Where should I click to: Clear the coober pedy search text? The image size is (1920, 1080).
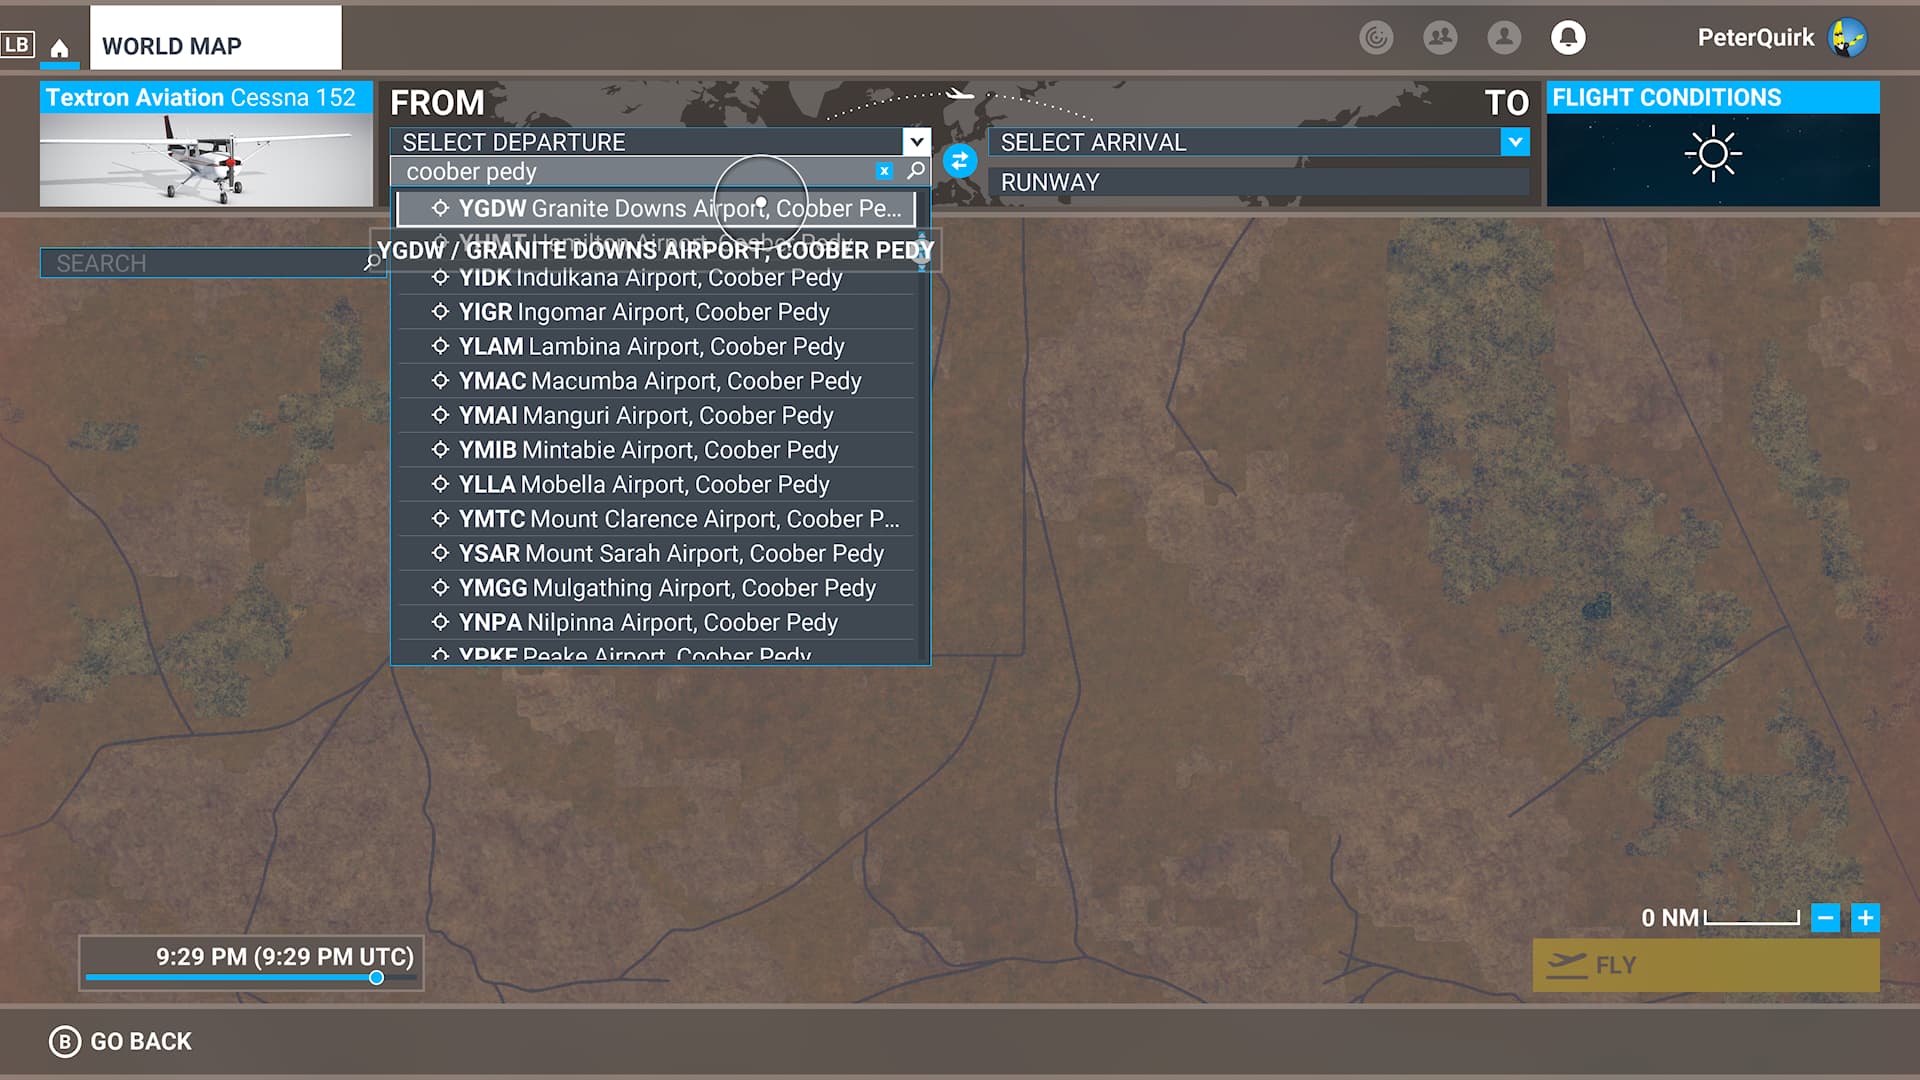(884, 171)
